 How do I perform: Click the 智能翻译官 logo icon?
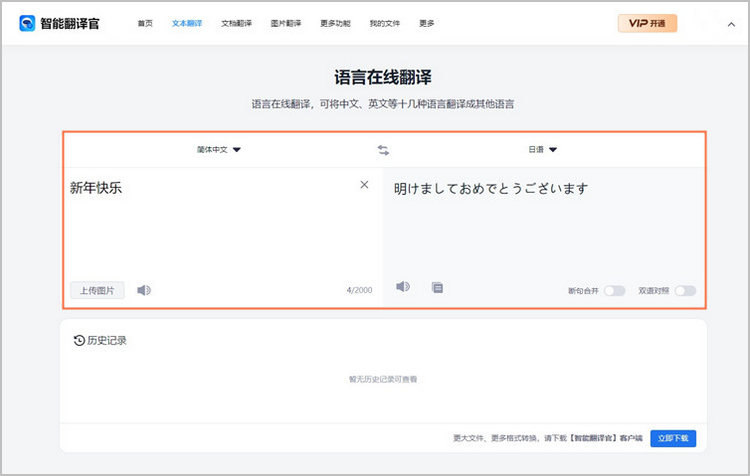[27, 23]
